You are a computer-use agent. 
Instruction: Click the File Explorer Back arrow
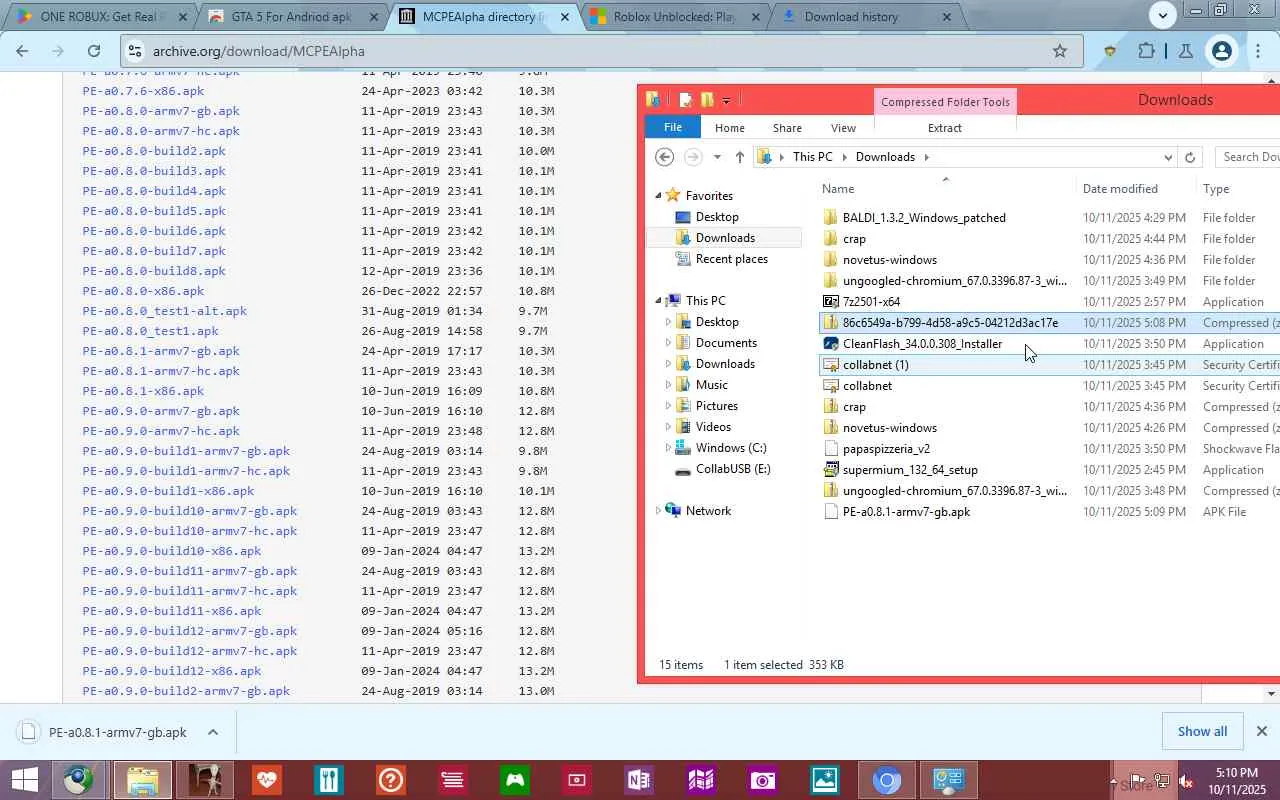[x=664, y=157]
